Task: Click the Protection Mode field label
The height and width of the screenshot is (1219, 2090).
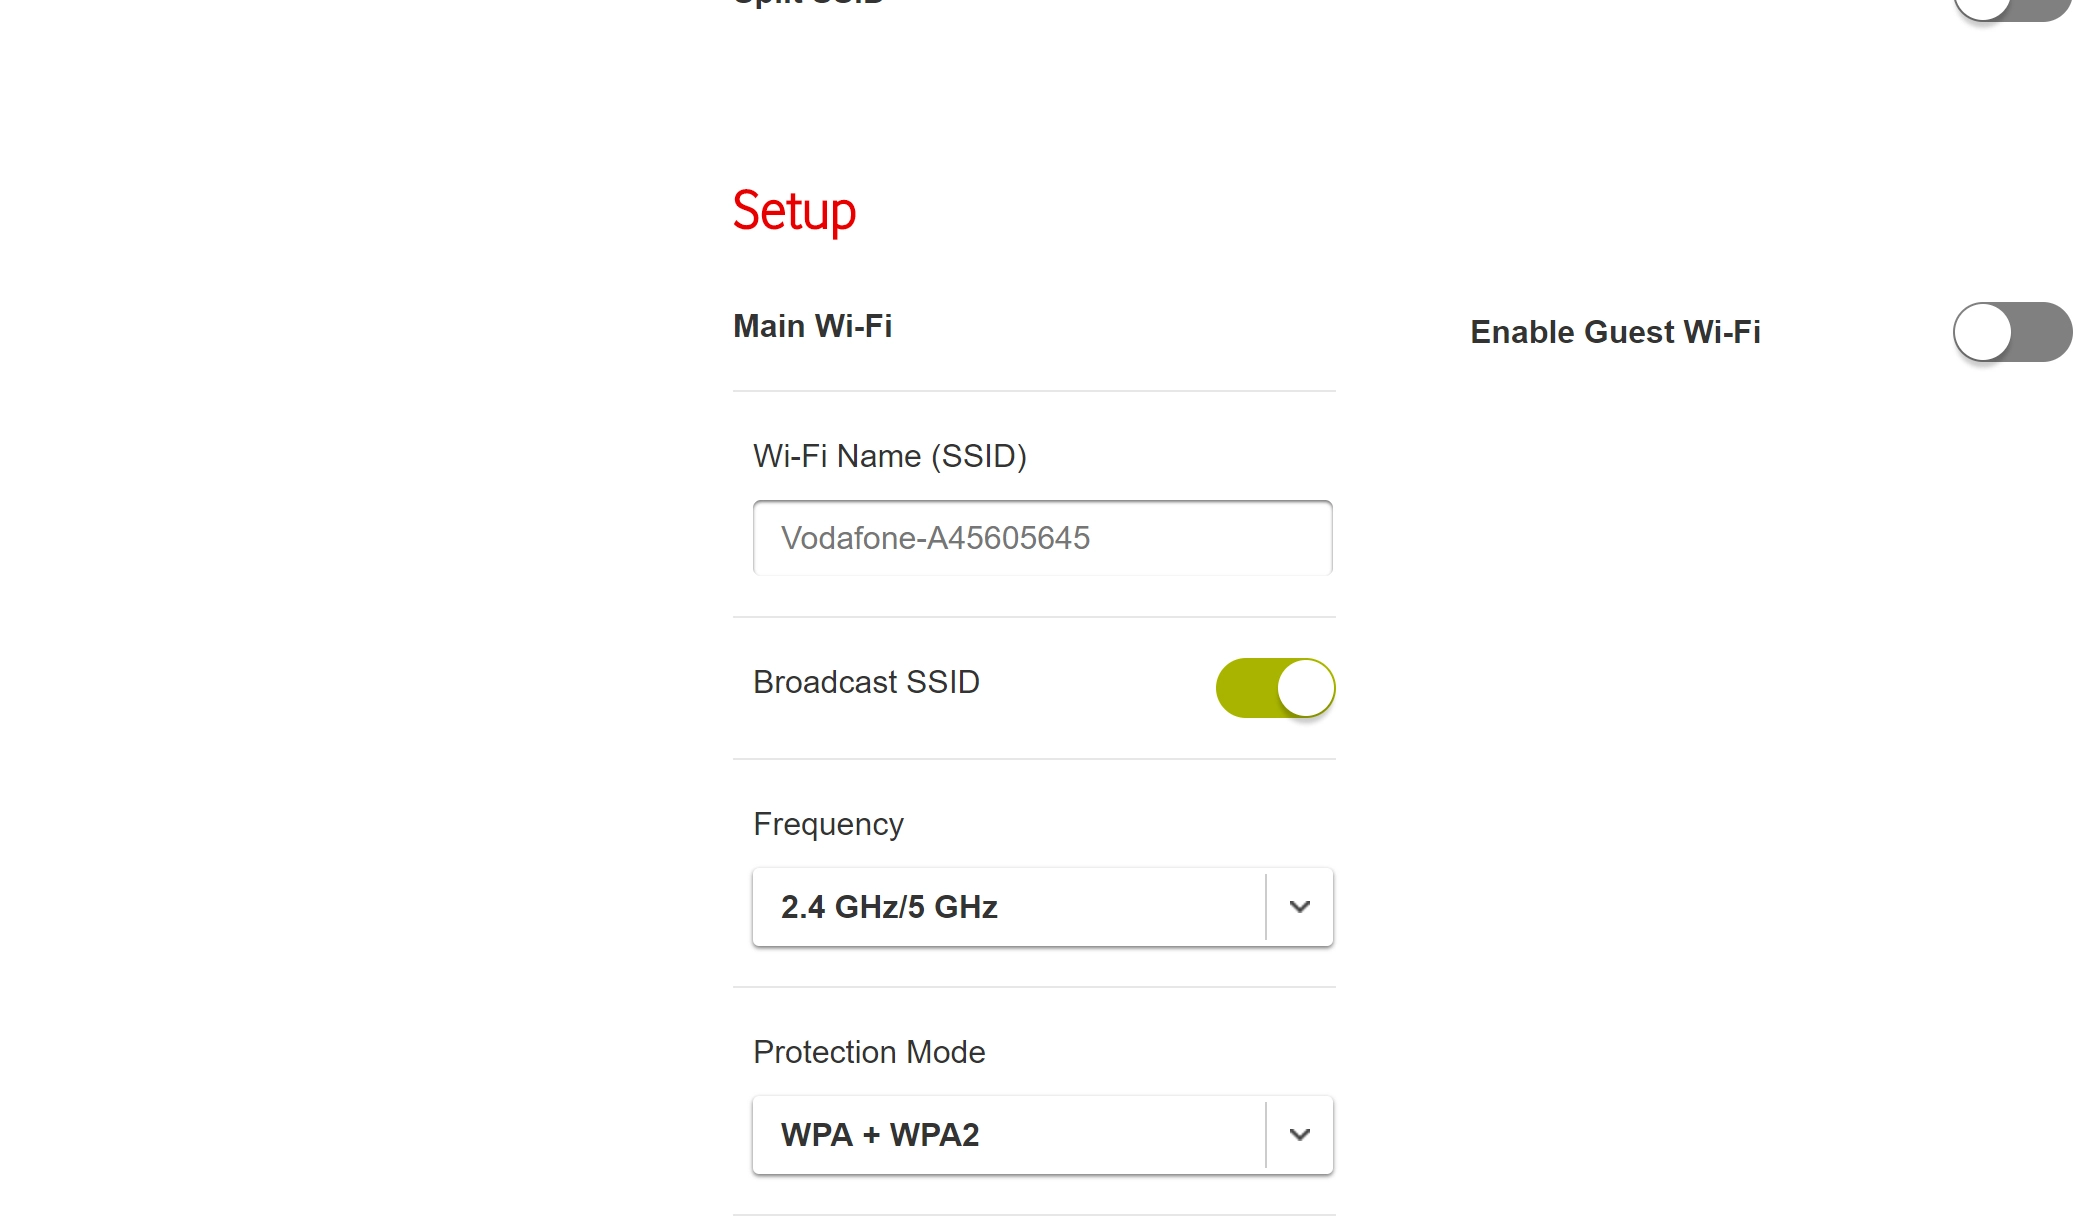Action: click(869, 1052)
